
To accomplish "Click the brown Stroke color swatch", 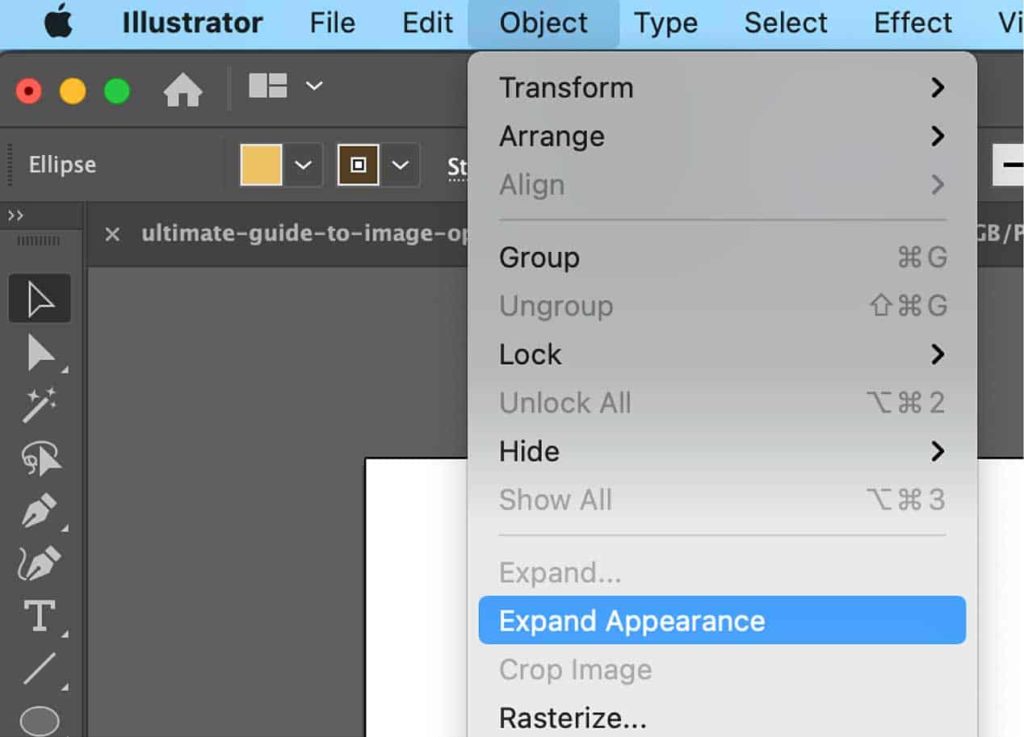I will (358, 165).
